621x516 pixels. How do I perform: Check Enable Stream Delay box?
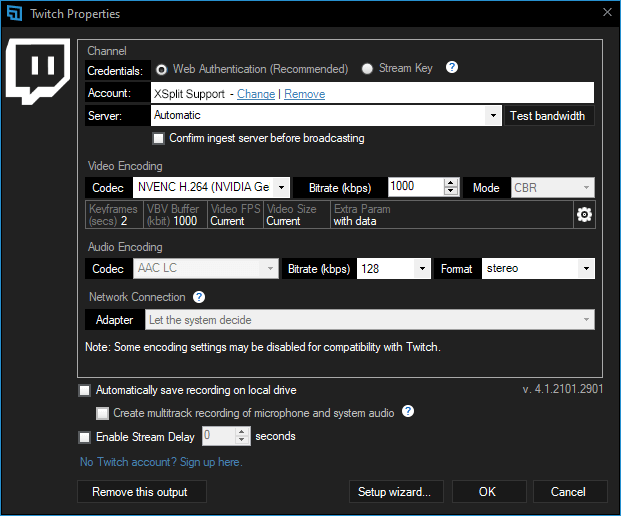[84, 437]
